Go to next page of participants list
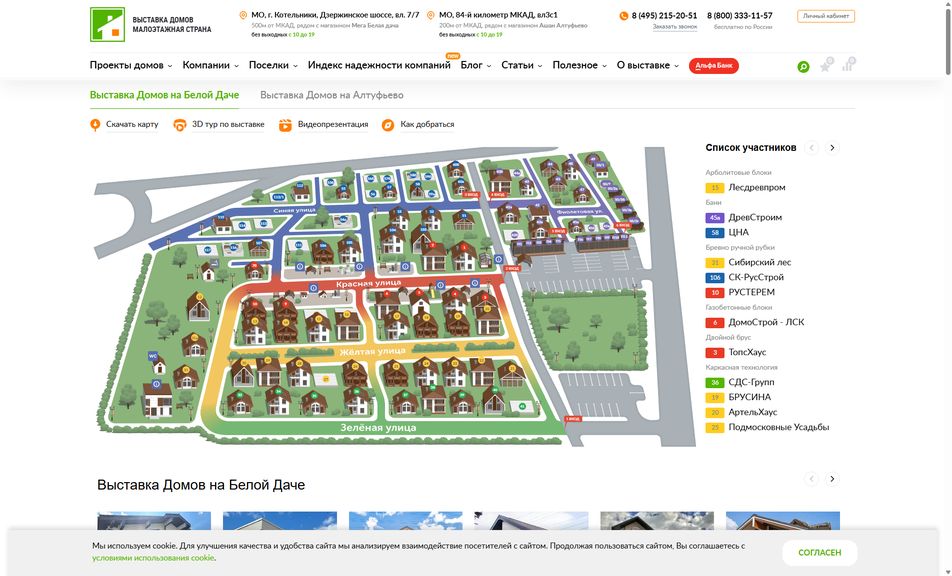Image resolution: width=952 pixels, height=576 pixels. click(x=832, y=147)
